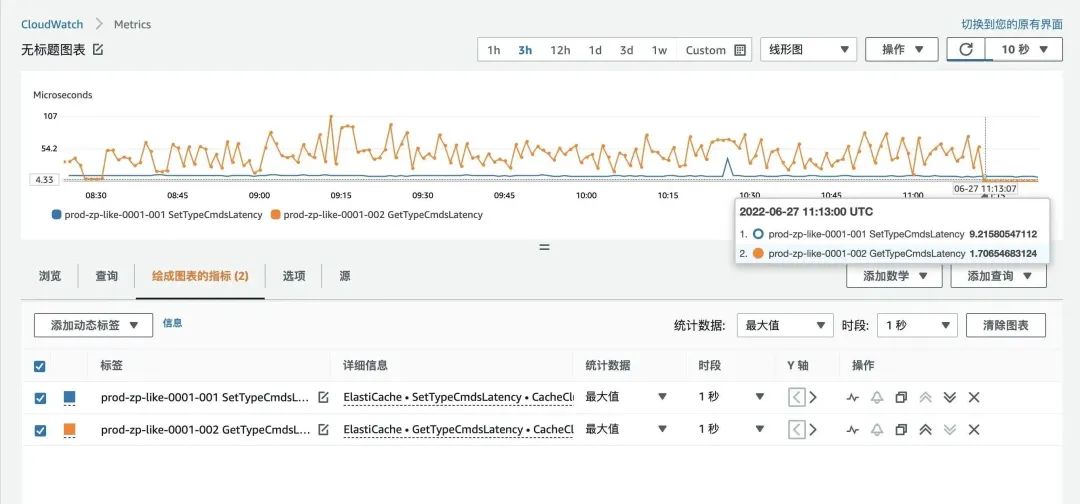Move SetTypeCmdsLatency row down
1080x504 pixels.
click(x=950, y=397)
